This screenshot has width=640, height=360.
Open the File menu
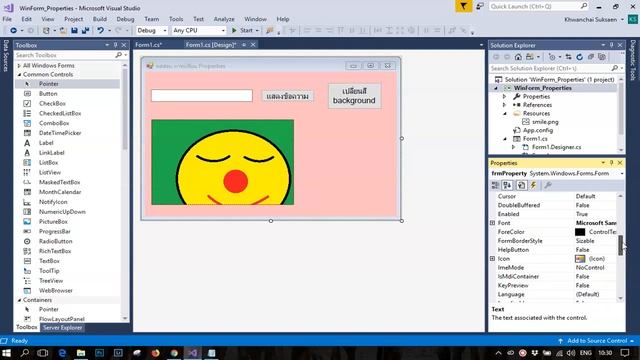pos(7,19)
